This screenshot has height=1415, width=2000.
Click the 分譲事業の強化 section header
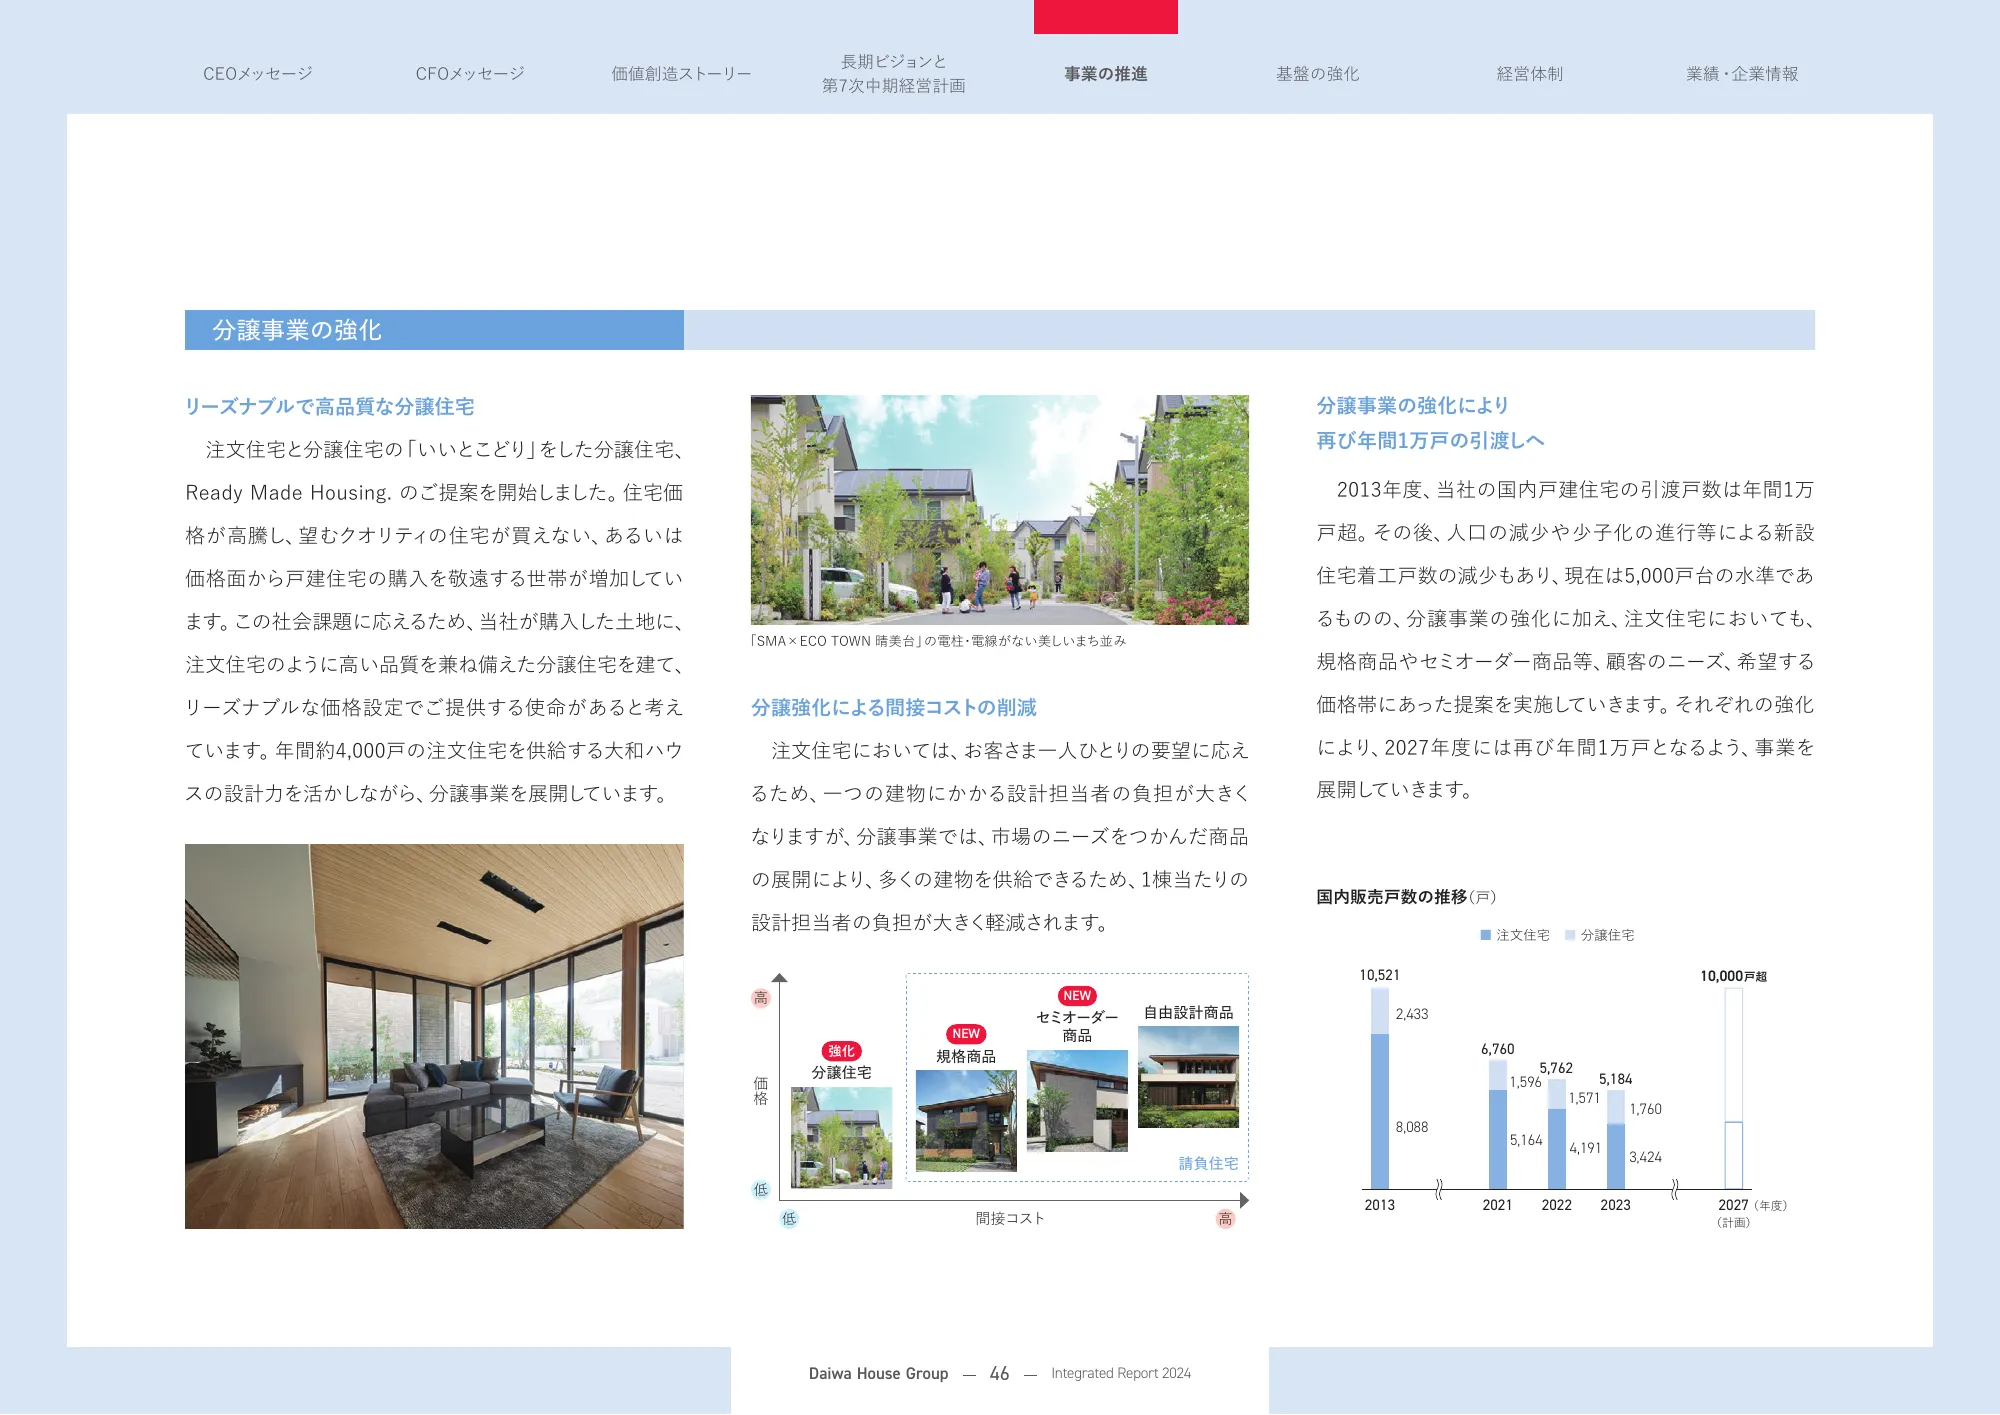434,330
